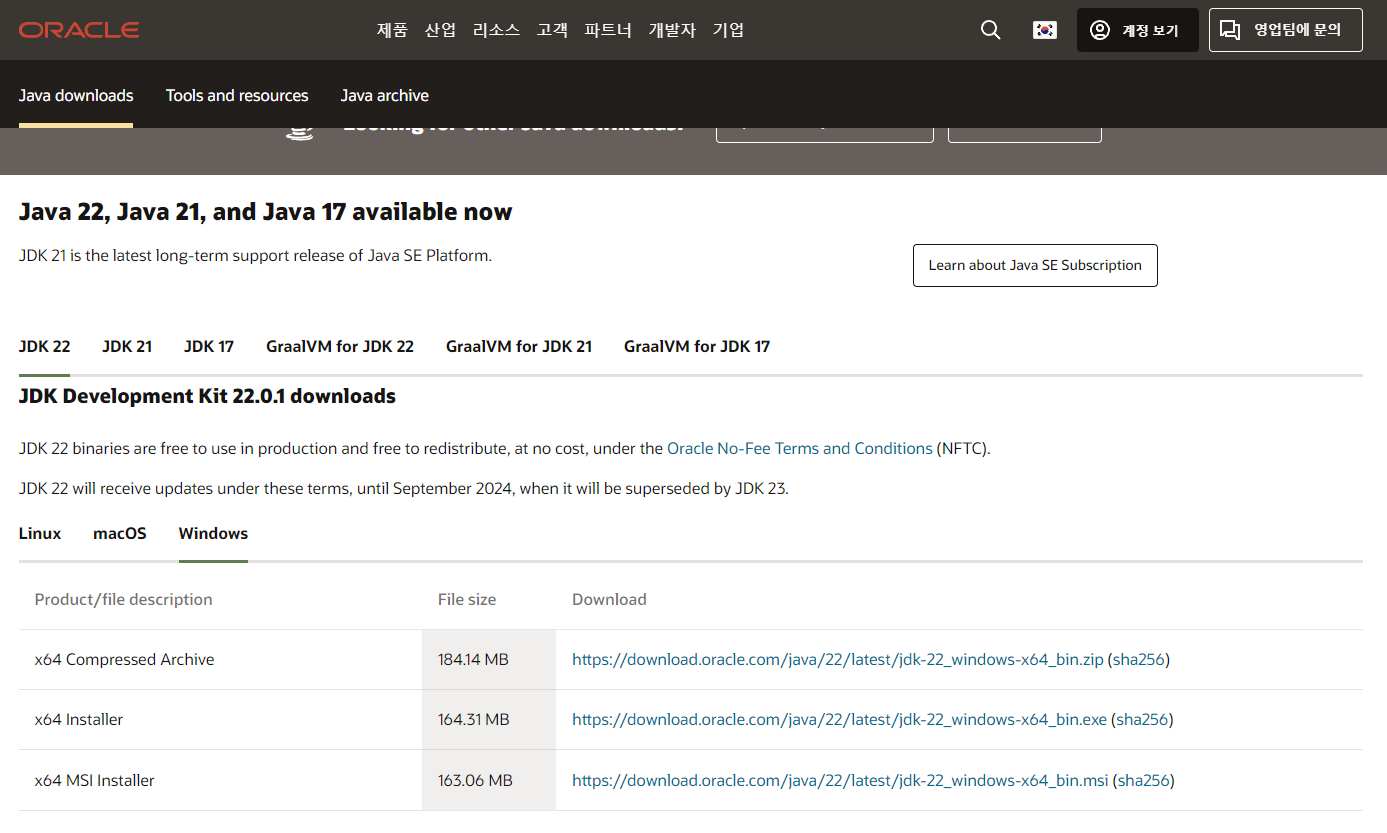Select the Java downloads tab

[x=76, y=96]
